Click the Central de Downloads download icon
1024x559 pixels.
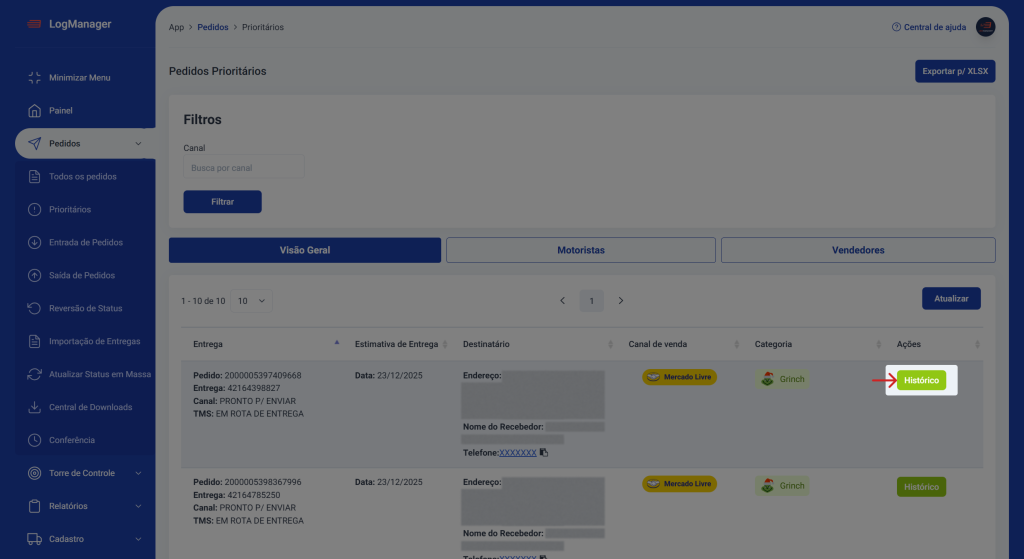coord(34,407)
